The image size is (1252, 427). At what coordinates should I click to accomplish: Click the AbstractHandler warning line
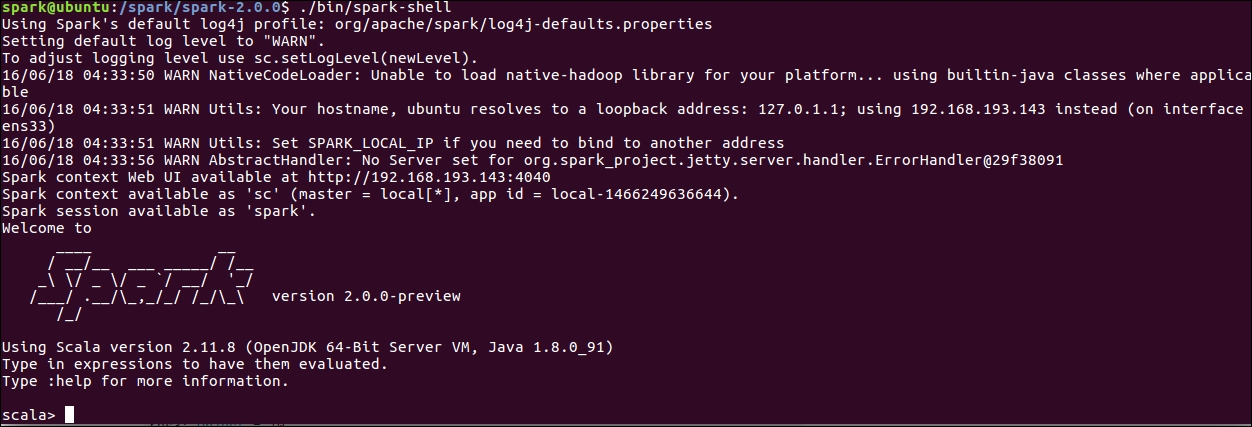pyautogui.click(x=532, y=160)
